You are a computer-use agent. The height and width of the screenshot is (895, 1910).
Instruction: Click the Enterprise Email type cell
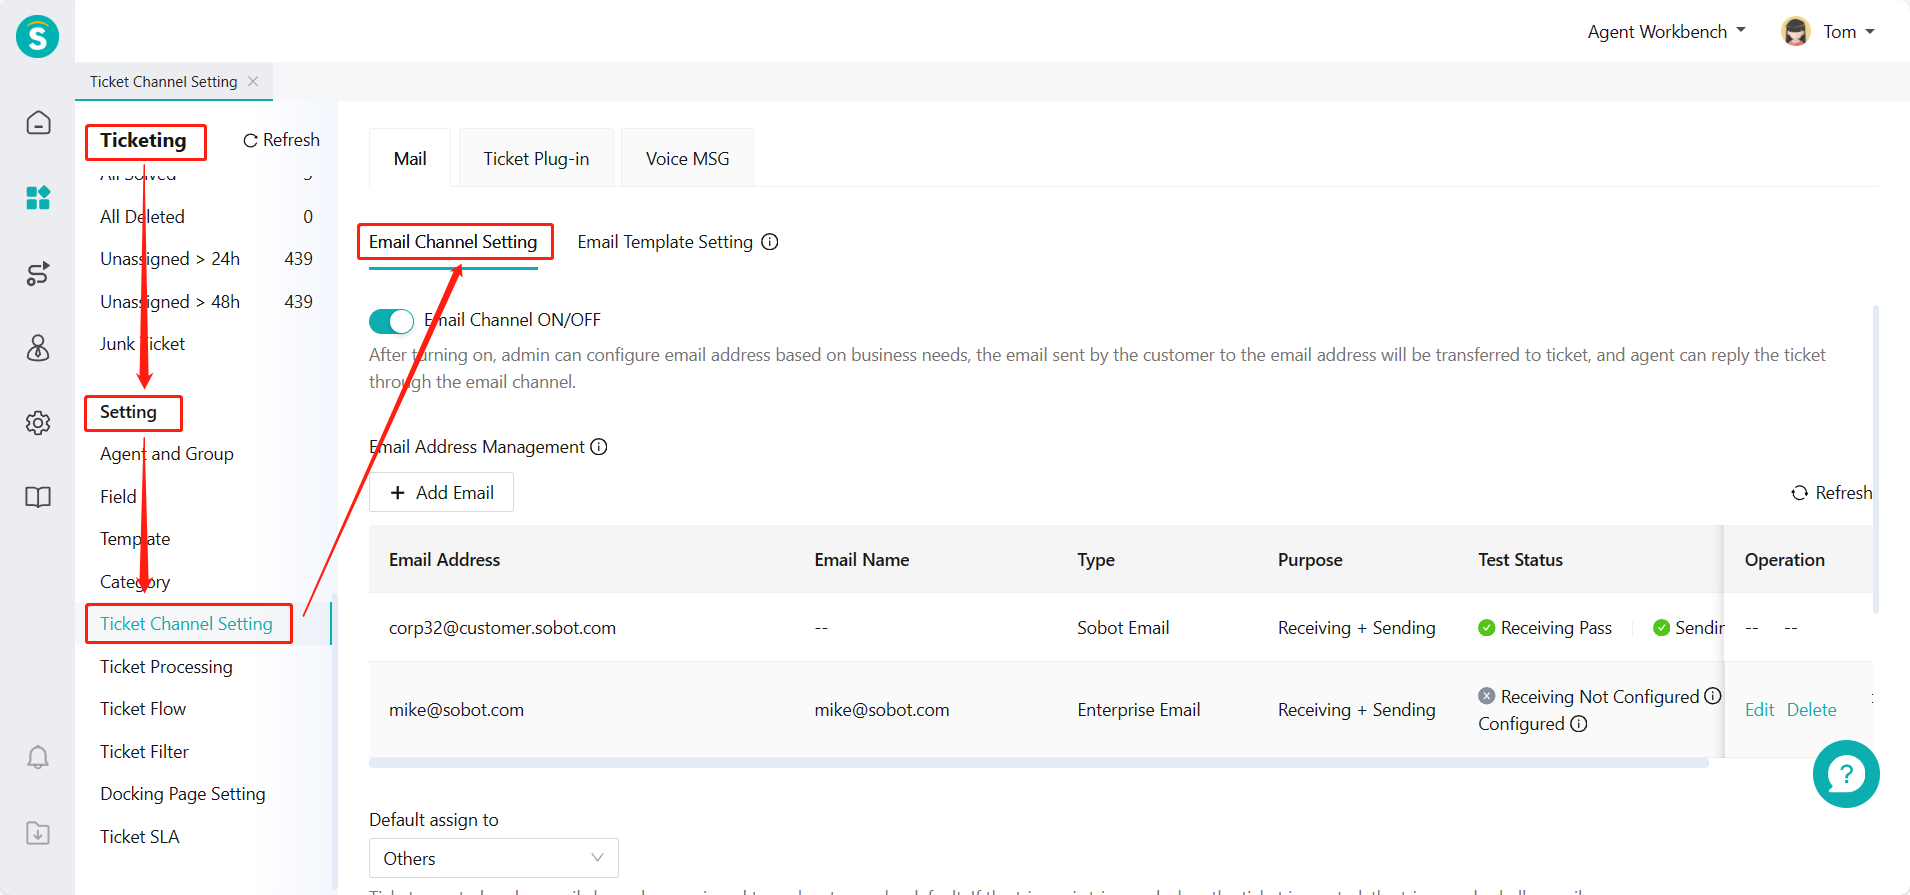(1138, 710)
